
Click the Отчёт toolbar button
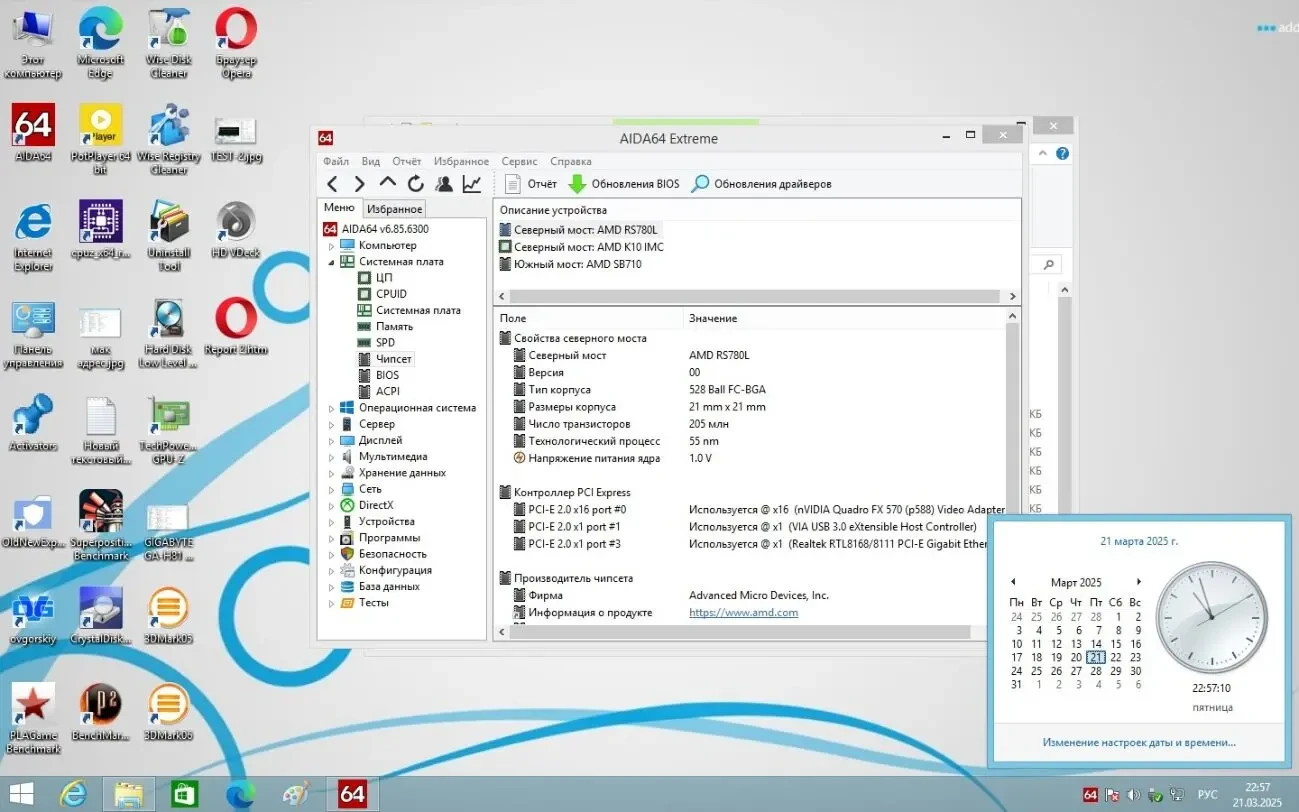[x=531, y=184]
